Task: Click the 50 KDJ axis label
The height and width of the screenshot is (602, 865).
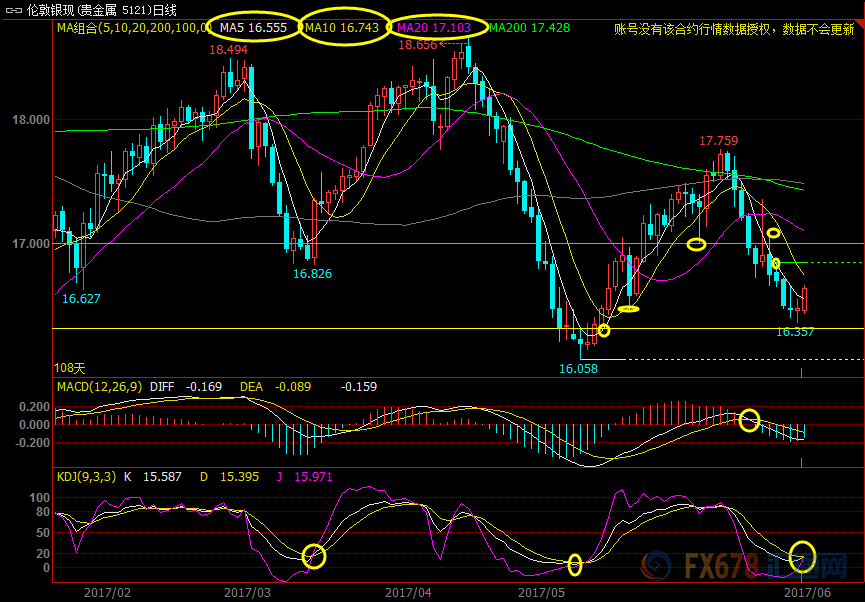Action: click(43, 533)
